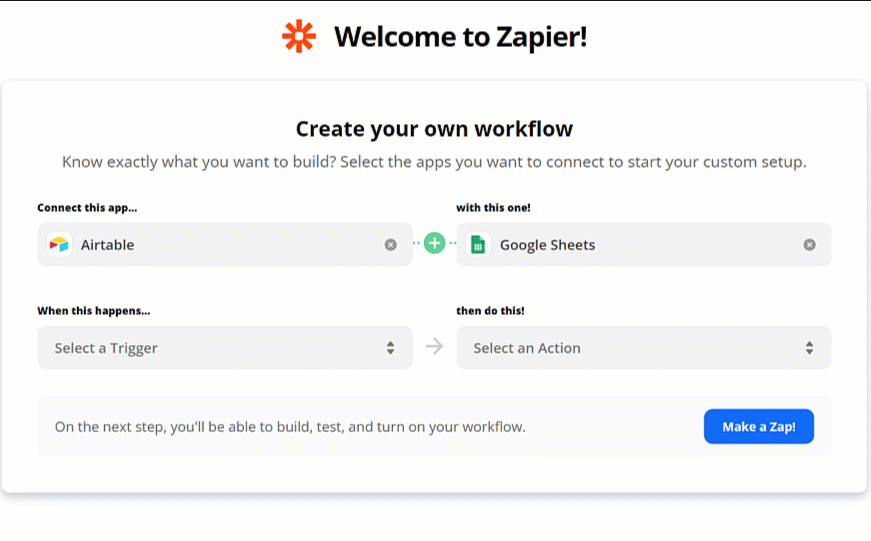Click the Airtable app icon
871x541 pixels.
coord(59,244)
